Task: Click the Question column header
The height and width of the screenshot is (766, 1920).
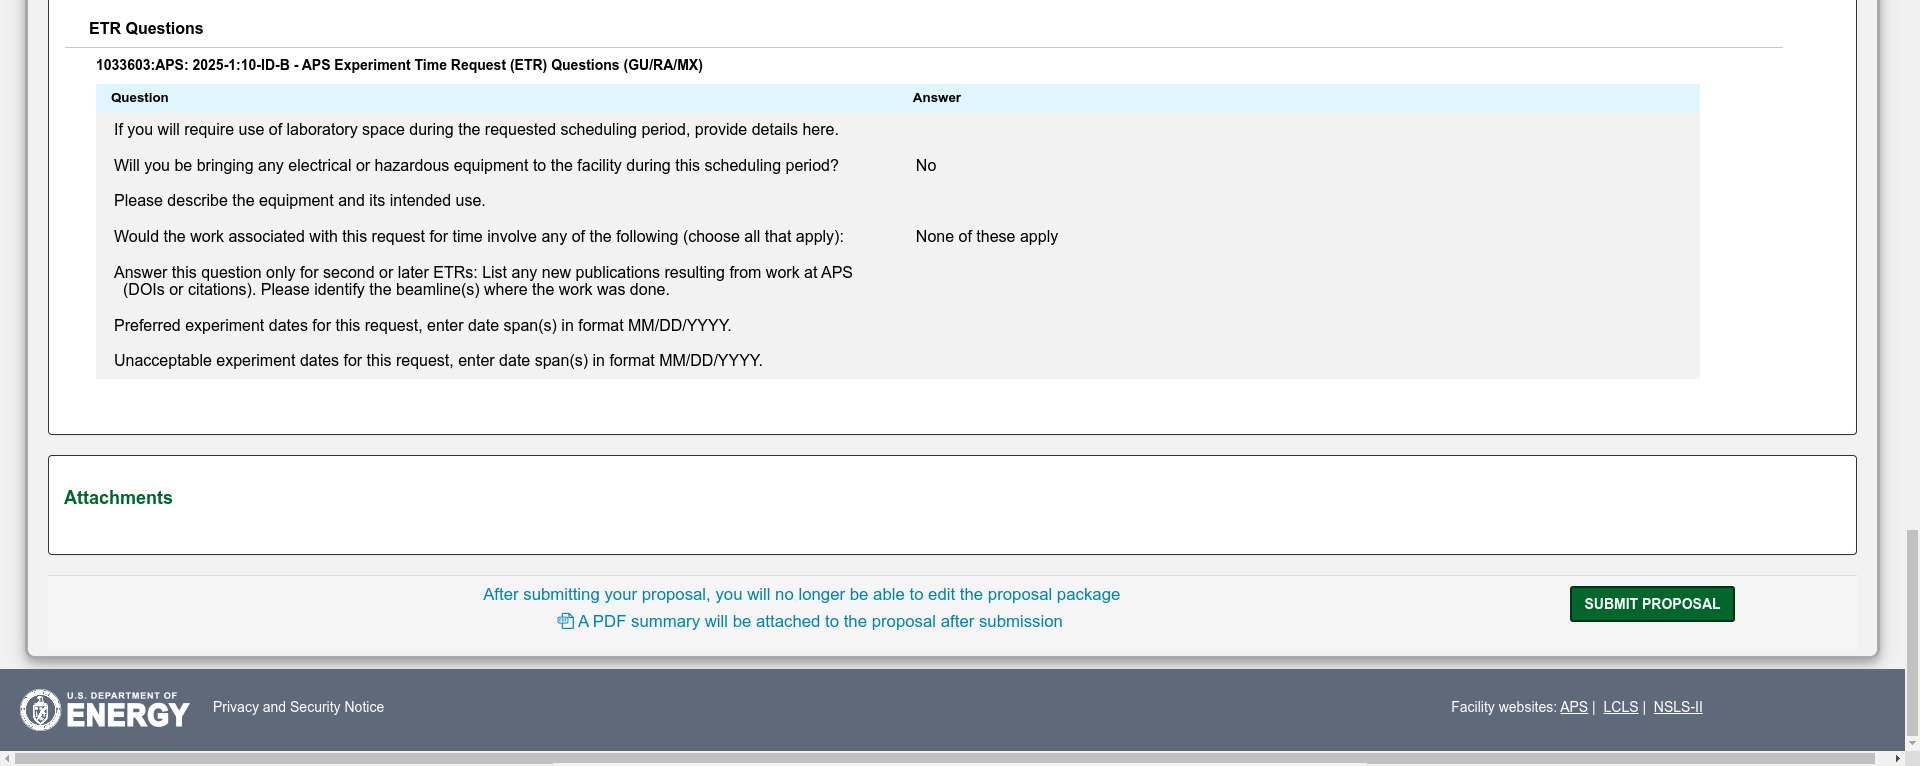Action: [x=139, y=98]
